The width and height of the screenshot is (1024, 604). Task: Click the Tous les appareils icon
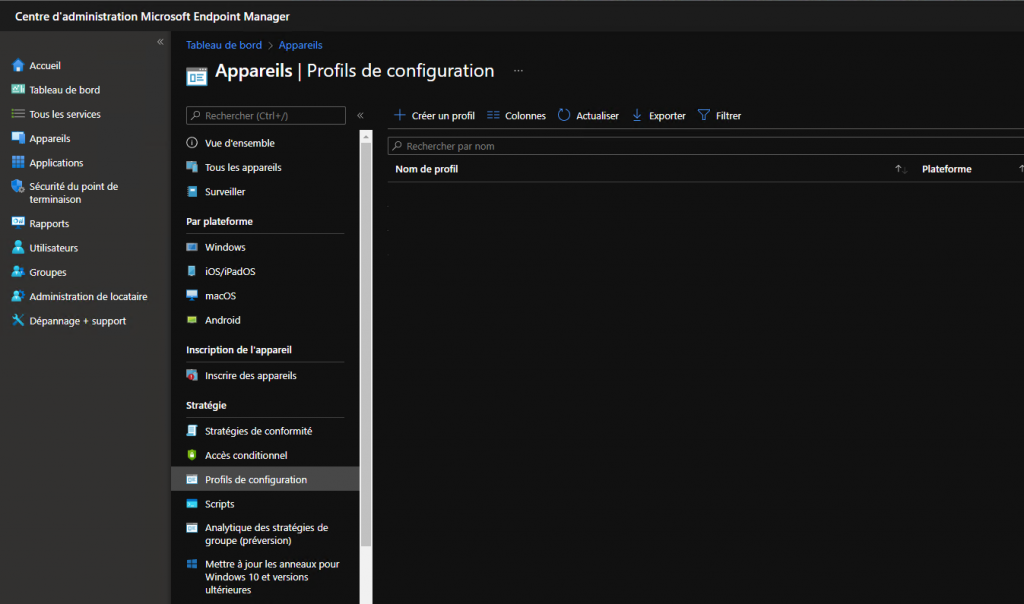(x=192, y=167)
